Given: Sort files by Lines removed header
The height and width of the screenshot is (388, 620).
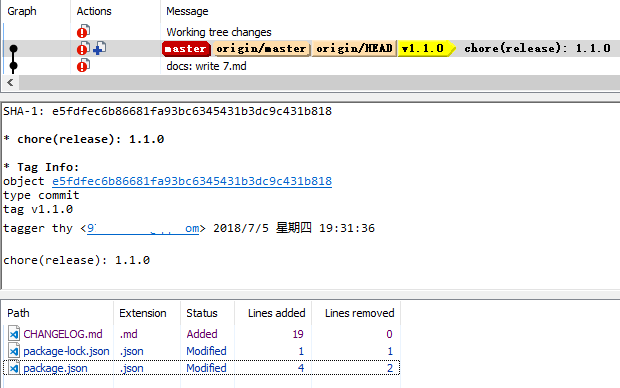Looking at the screenshot, I should (359, 313).
